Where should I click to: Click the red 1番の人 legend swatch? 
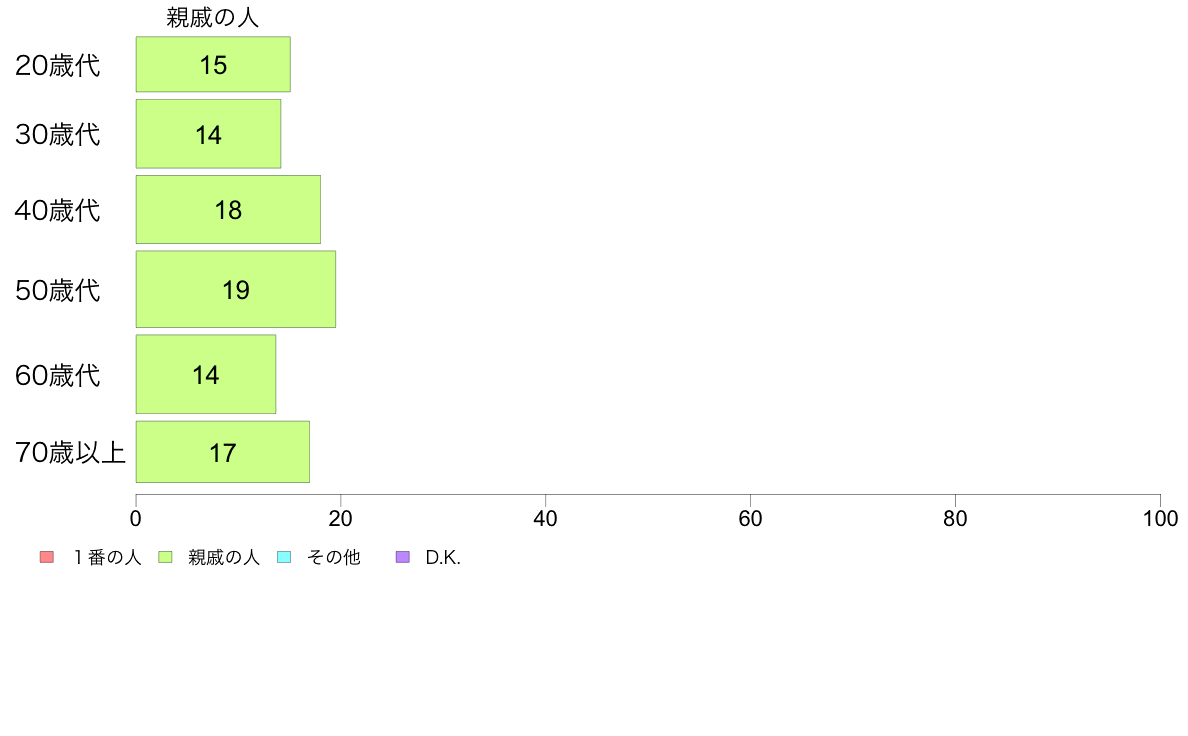pos(47,557)
